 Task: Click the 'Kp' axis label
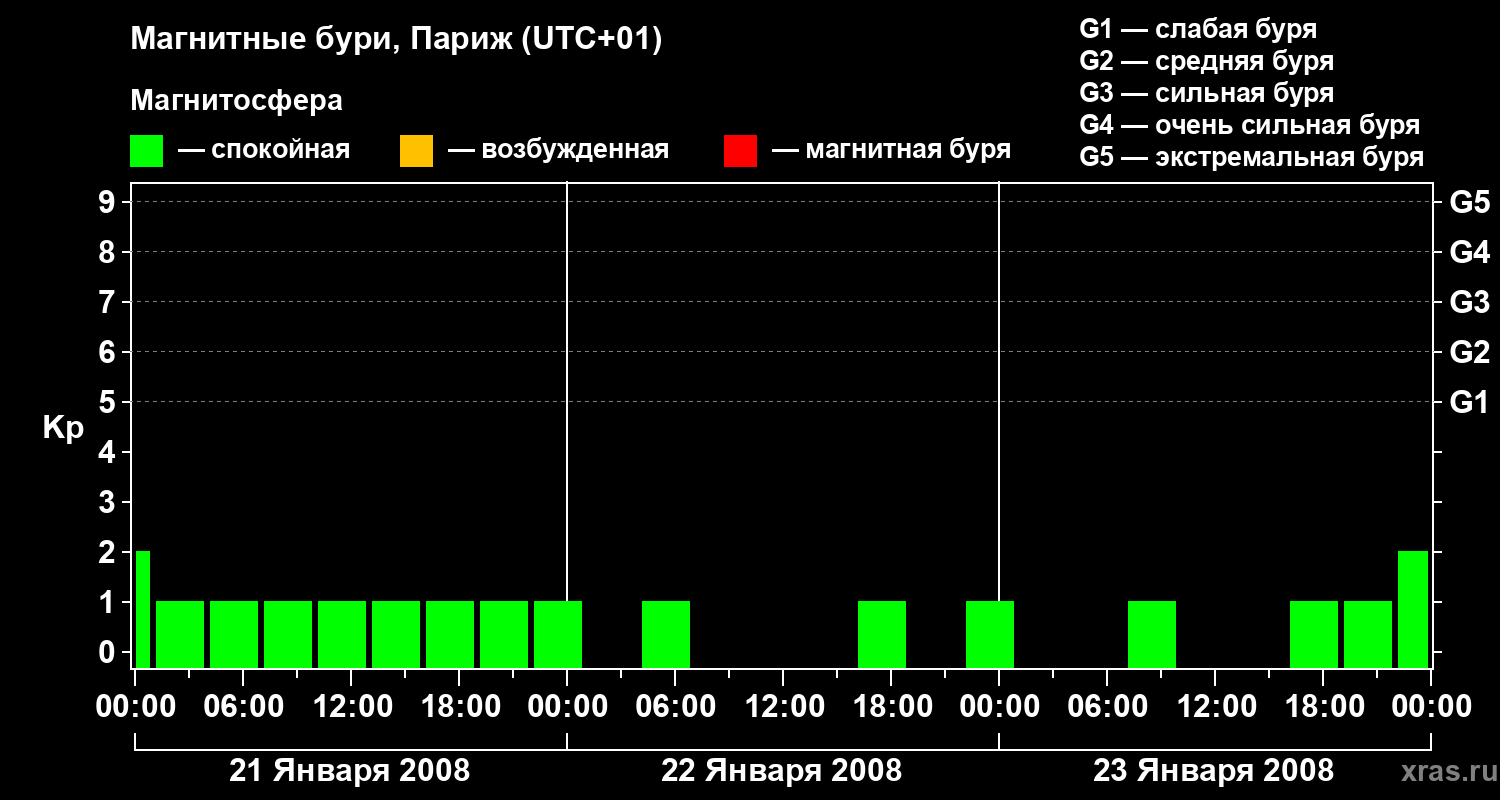(x=62, y=428)
